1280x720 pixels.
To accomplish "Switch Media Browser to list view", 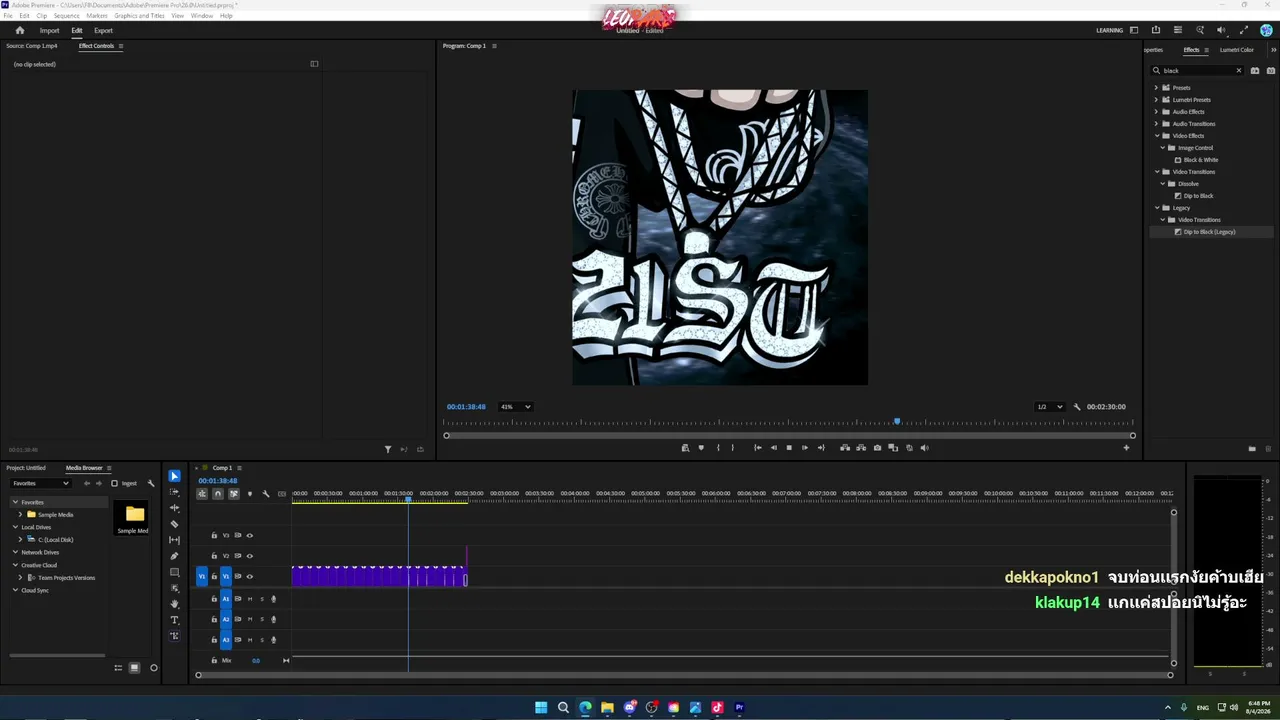I will click(x=118, y=668).
